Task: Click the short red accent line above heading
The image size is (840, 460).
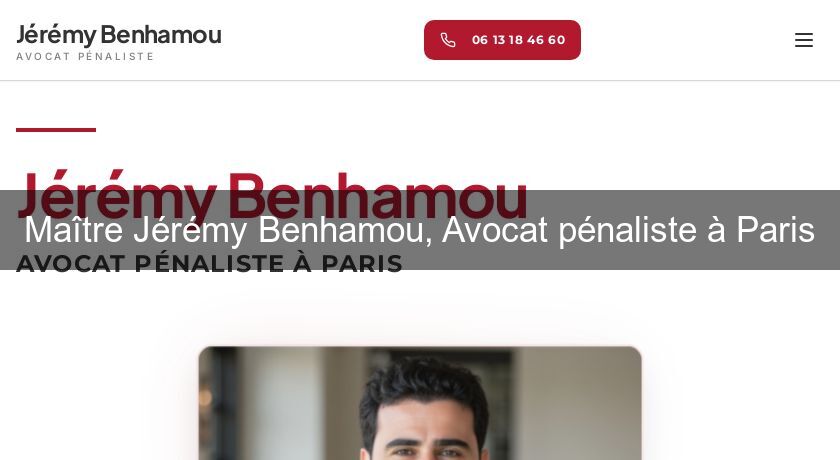Action: [x=56, y=130]
